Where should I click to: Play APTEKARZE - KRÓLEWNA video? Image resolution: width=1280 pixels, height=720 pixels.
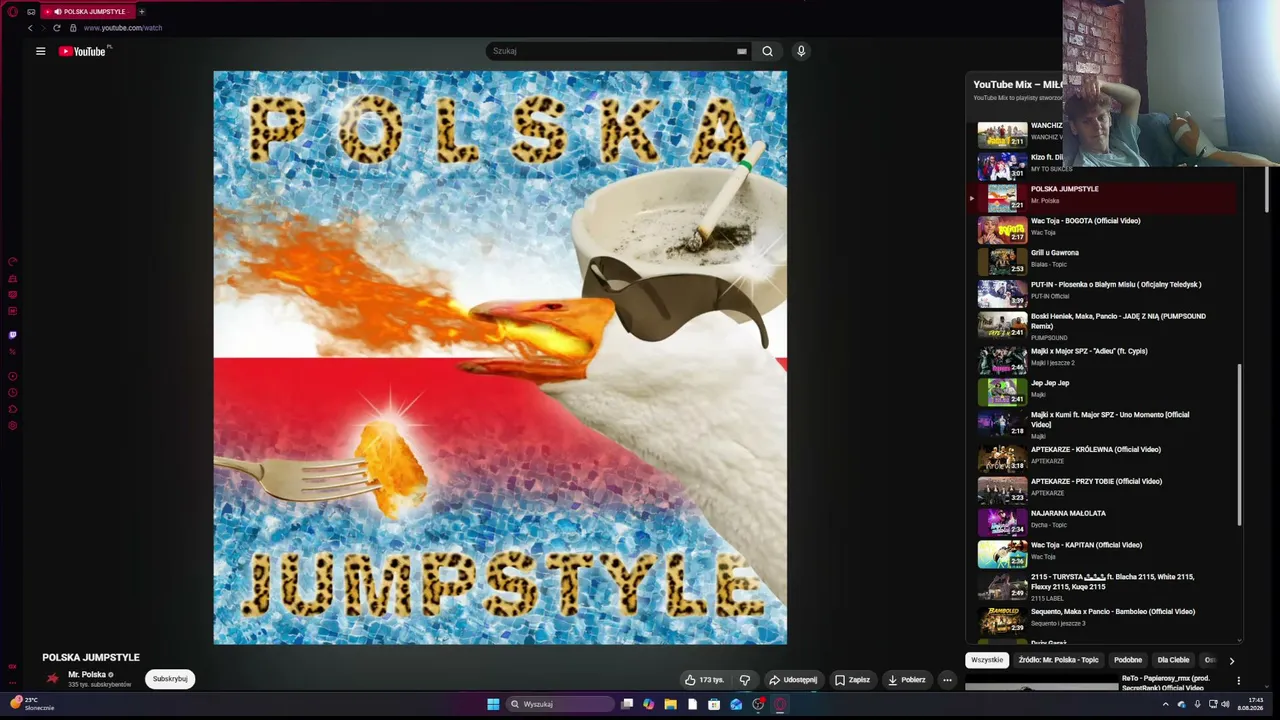[x=1104, y=458]
